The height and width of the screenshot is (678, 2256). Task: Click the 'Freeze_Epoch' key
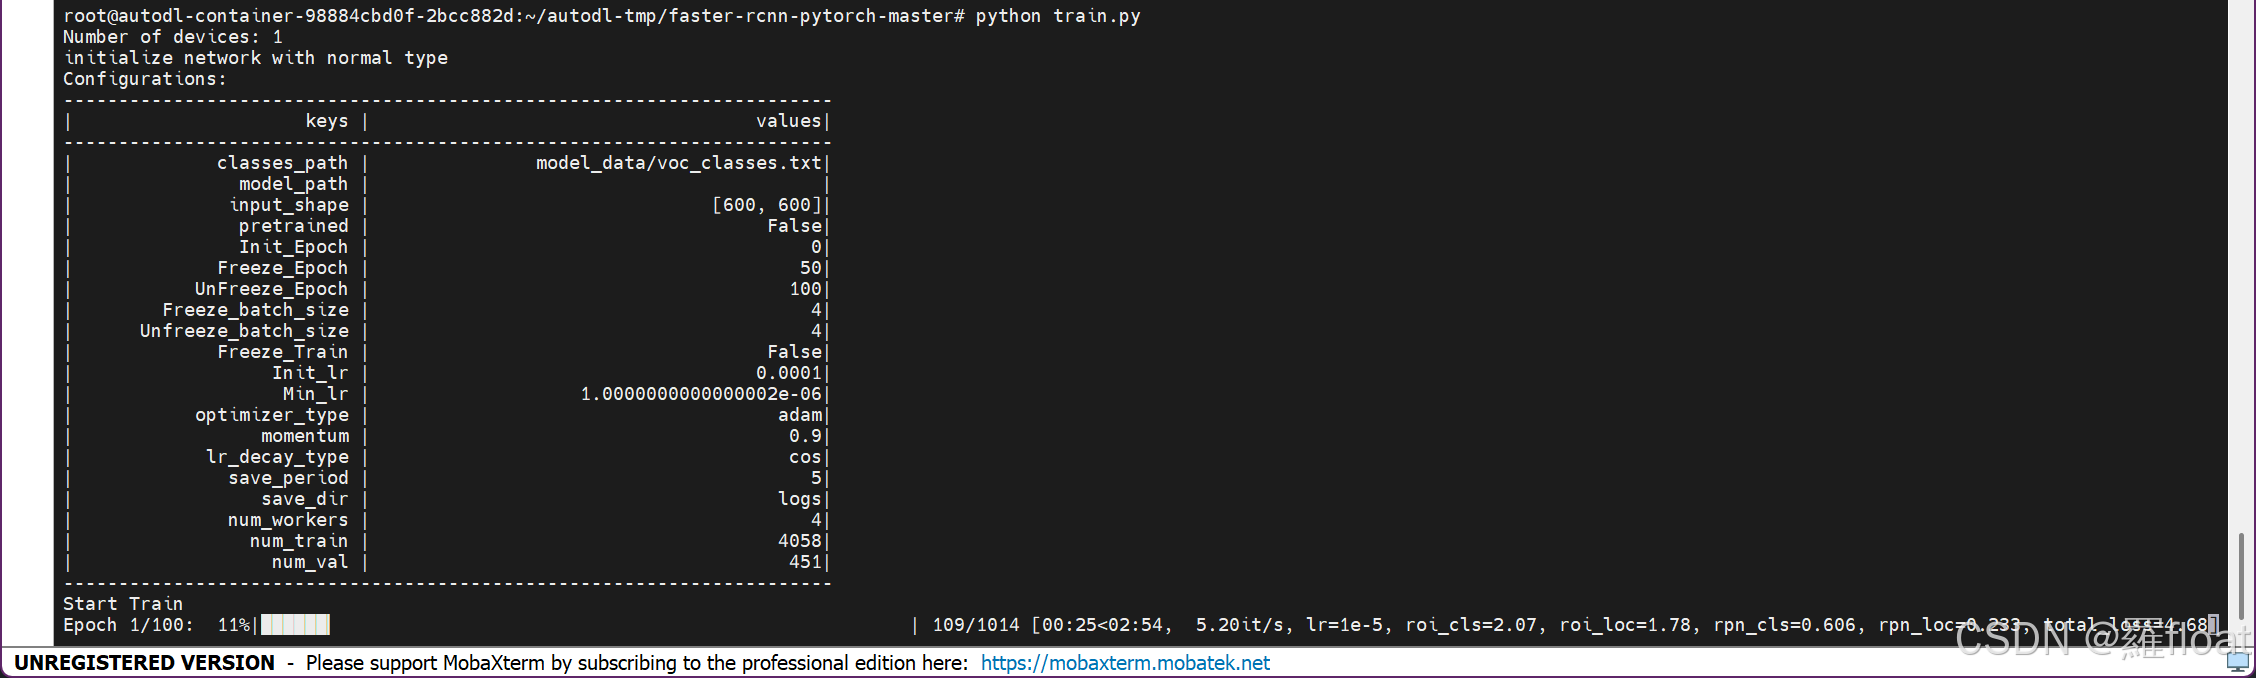(283, 268)
